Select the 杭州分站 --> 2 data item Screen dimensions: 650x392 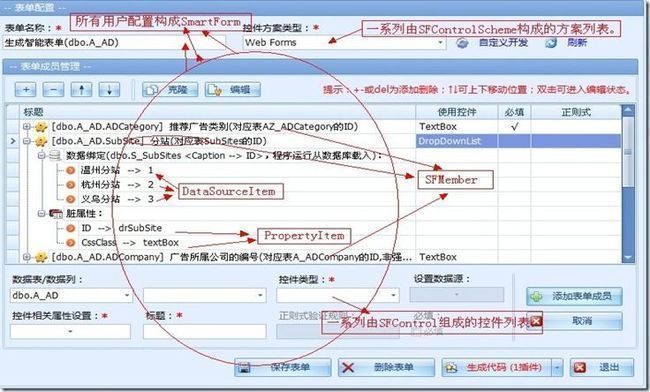coord(117,184)
